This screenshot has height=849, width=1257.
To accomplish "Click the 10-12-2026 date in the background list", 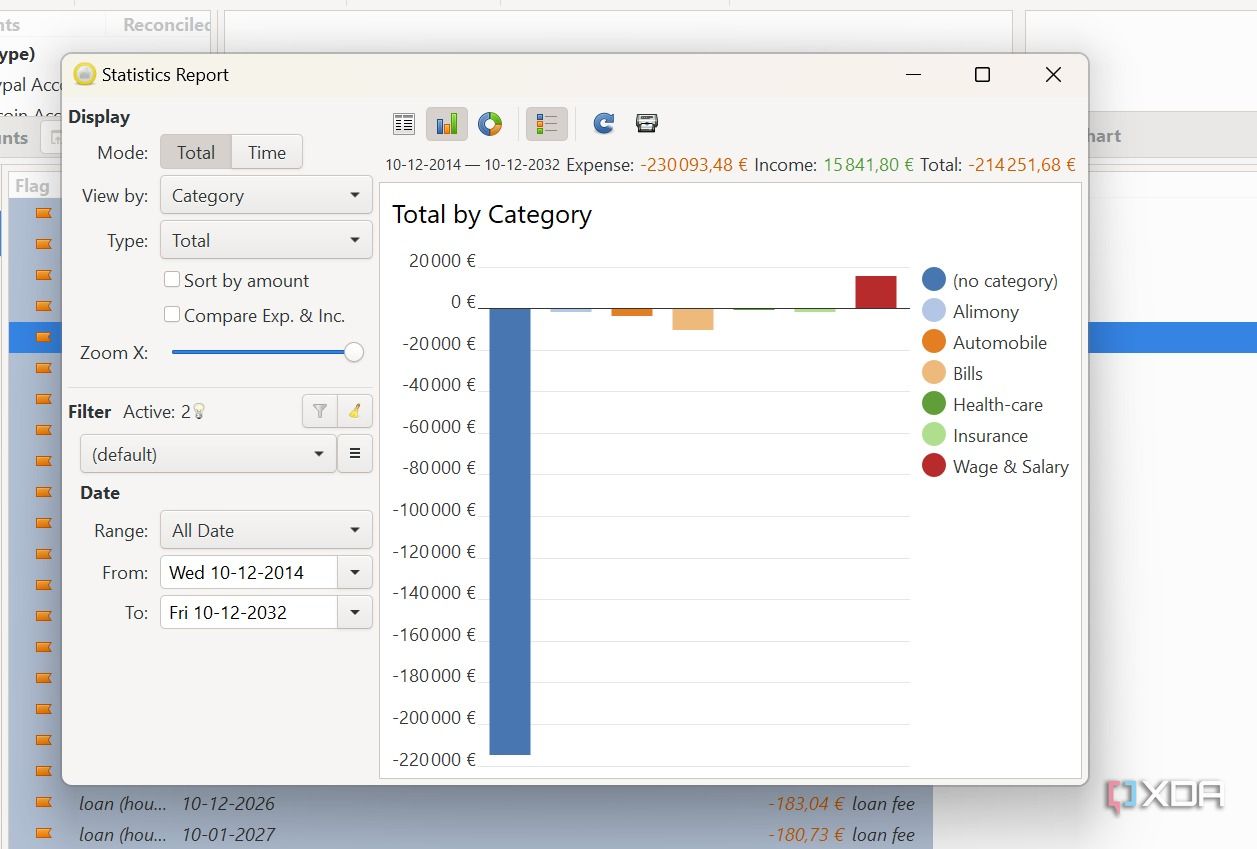I will coord(228,803).
